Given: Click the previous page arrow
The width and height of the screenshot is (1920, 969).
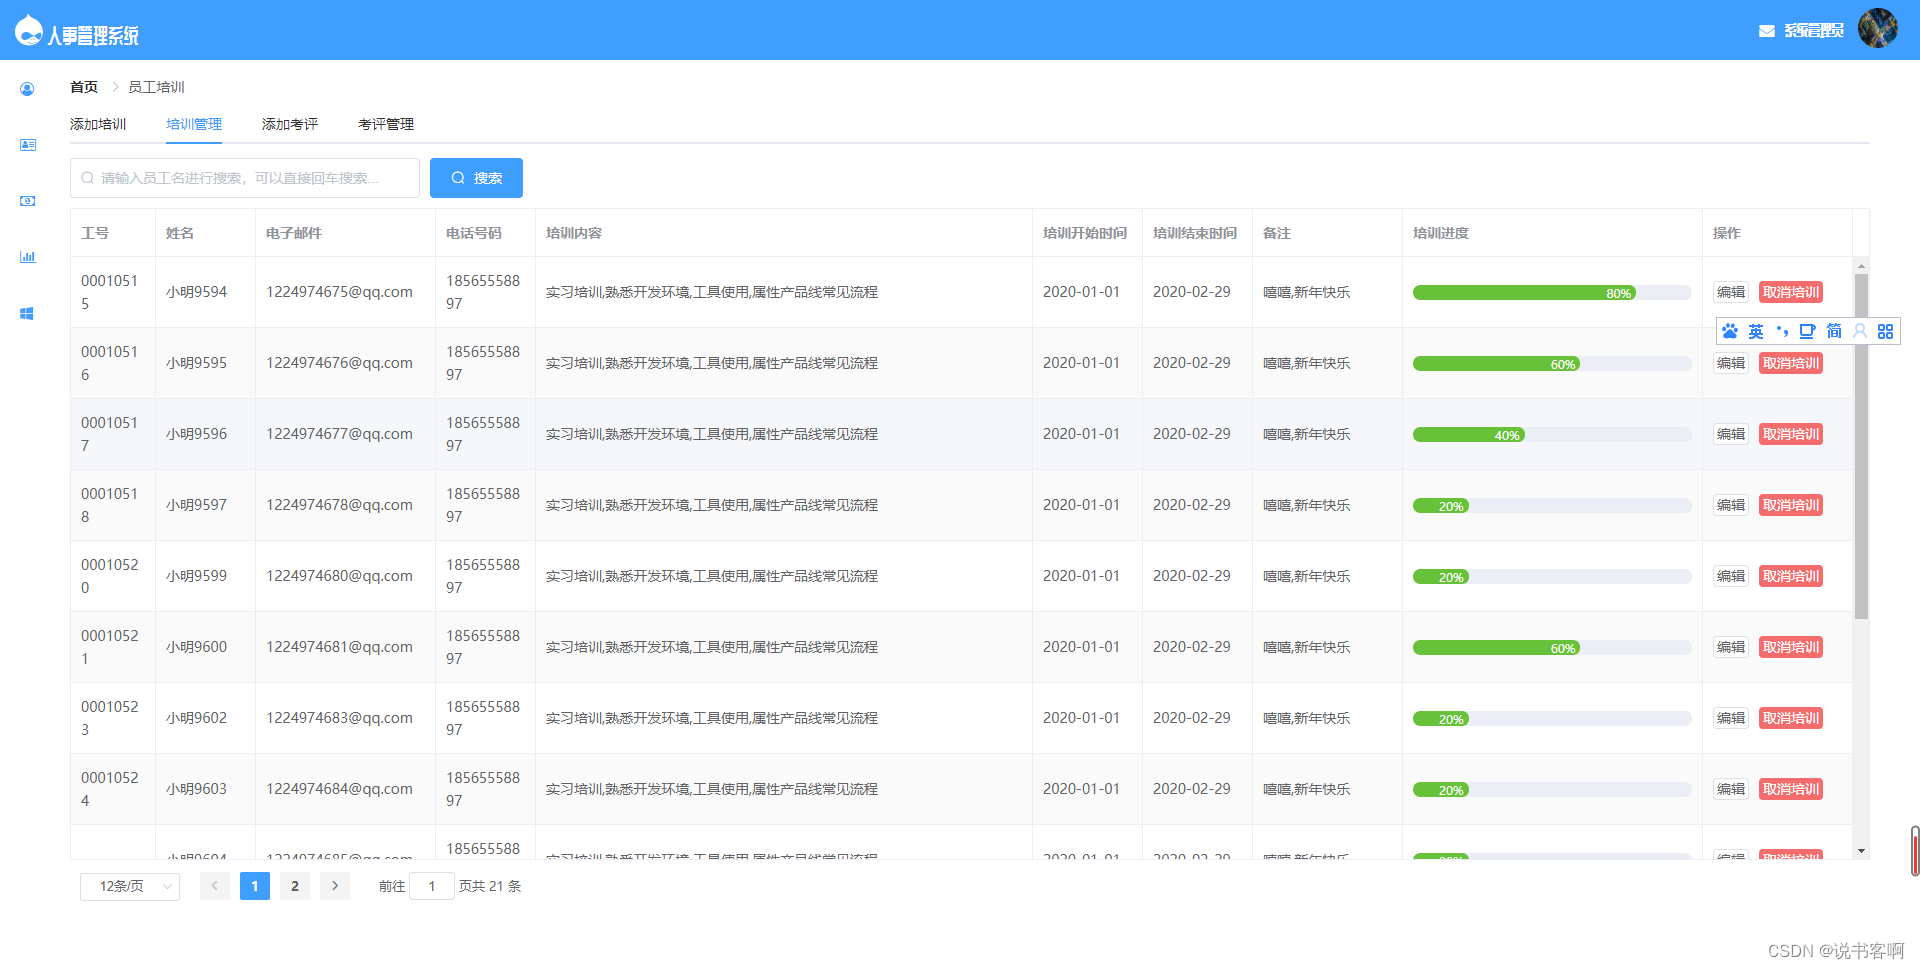Looking at the screenshot, I should click(215, 886).
